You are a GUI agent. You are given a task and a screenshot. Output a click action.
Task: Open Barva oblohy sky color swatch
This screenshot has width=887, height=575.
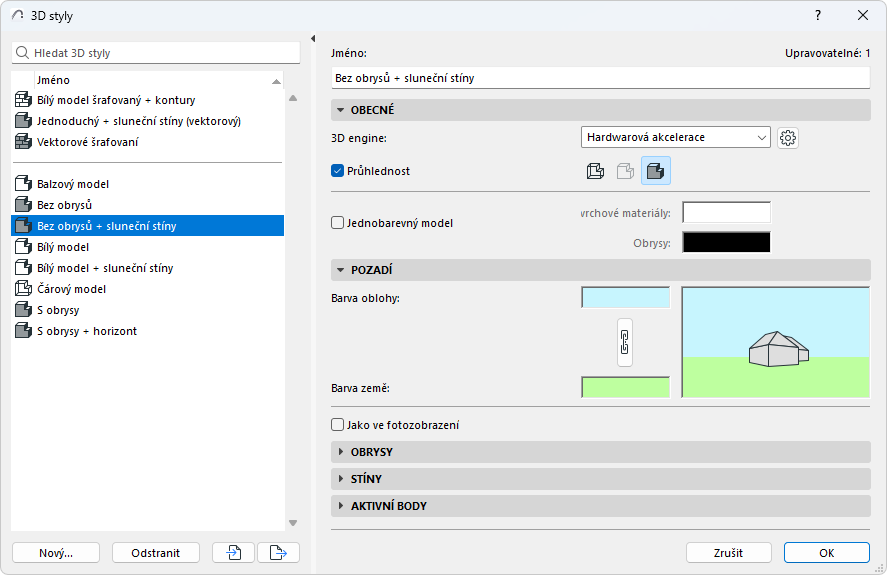click(x=626, y=298)
